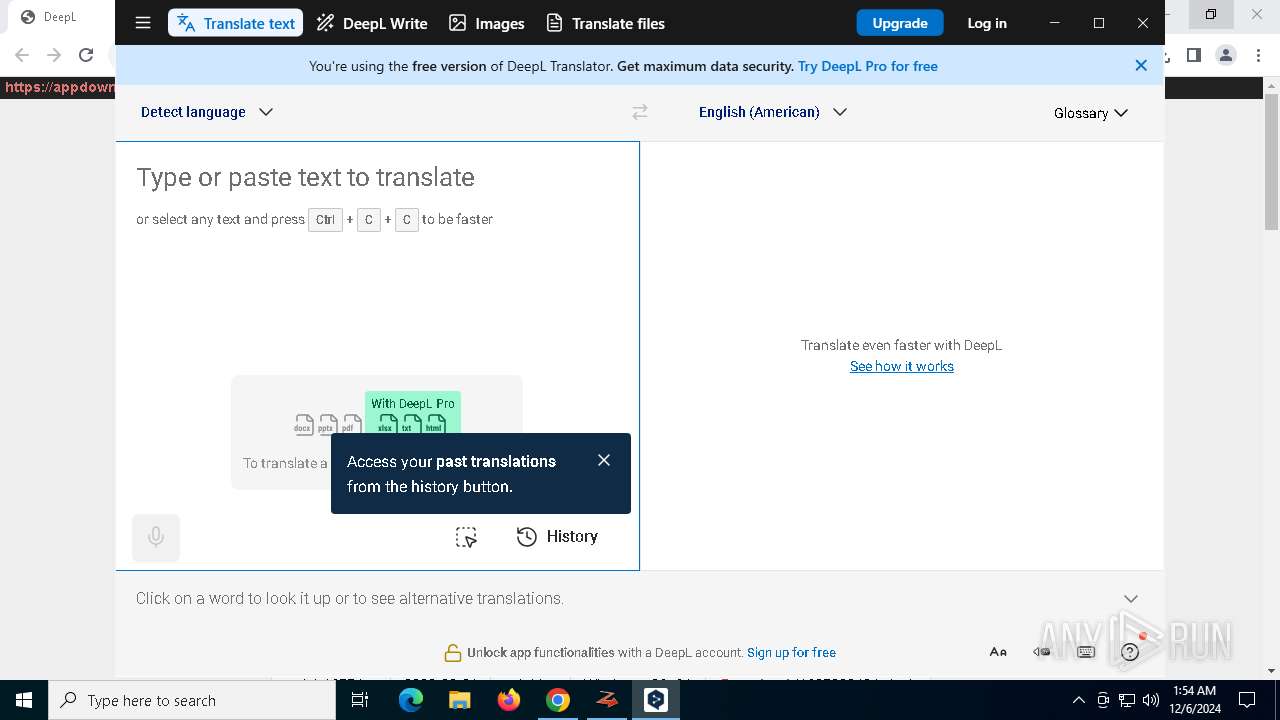
Task: Open the See how it works link
Action: coord(902,366)
